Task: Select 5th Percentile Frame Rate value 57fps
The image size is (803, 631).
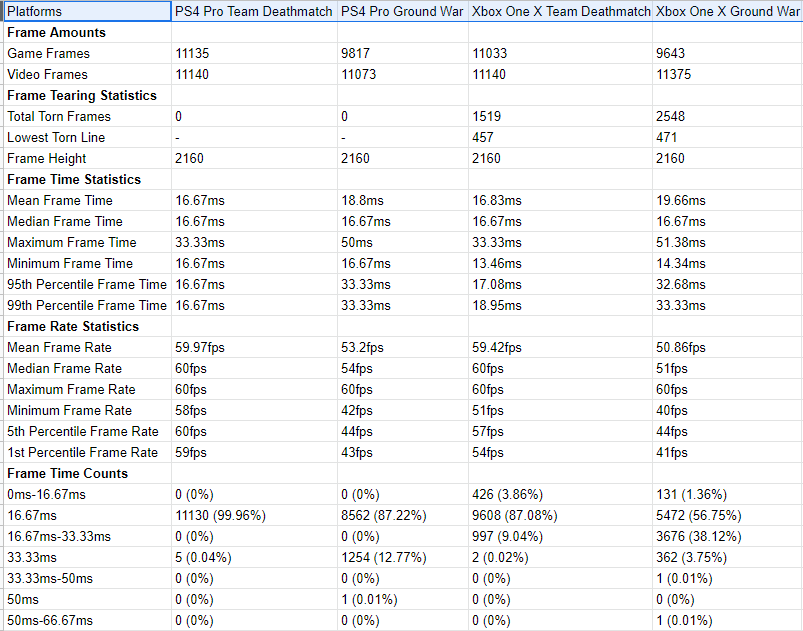Action: (488, 431)
